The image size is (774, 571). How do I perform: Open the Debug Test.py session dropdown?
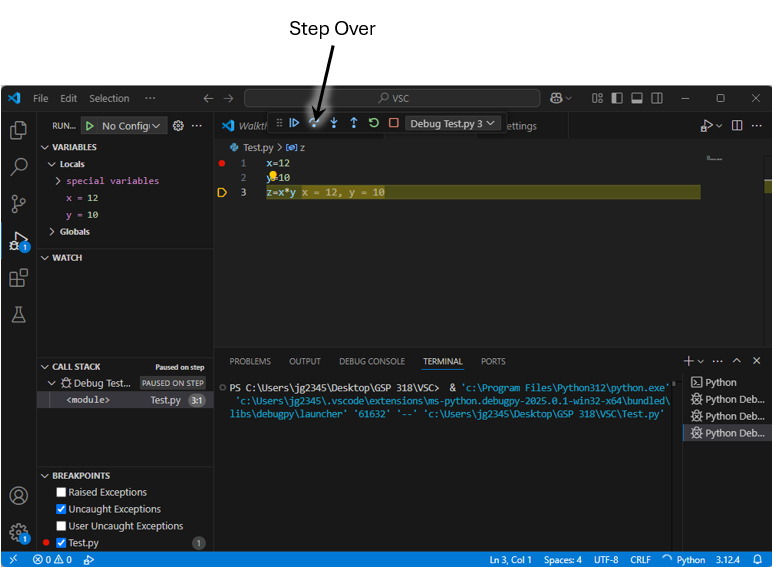453,123
